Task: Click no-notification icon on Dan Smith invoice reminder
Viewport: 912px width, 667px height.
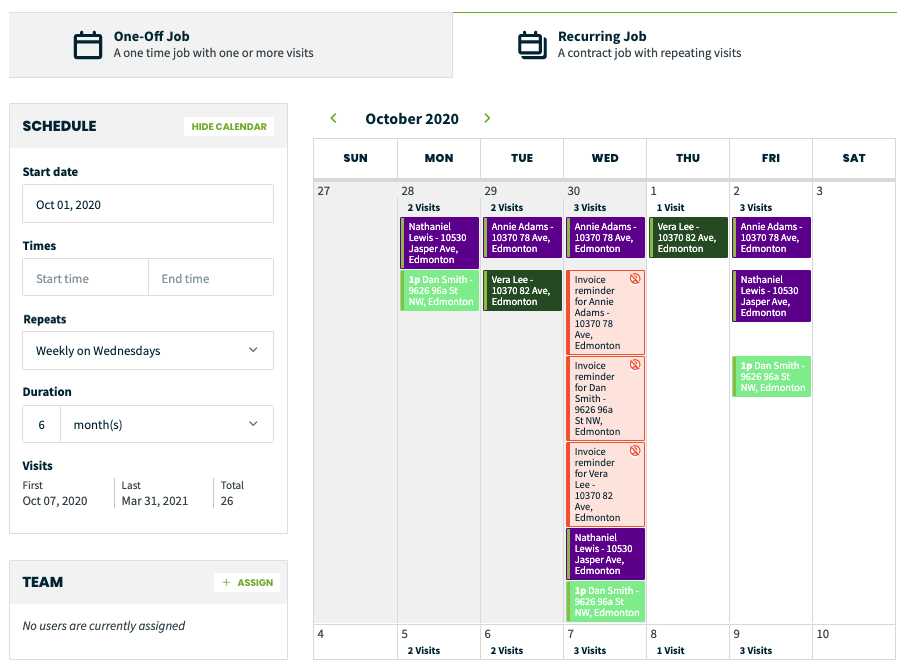Action: tap(635, 365)
